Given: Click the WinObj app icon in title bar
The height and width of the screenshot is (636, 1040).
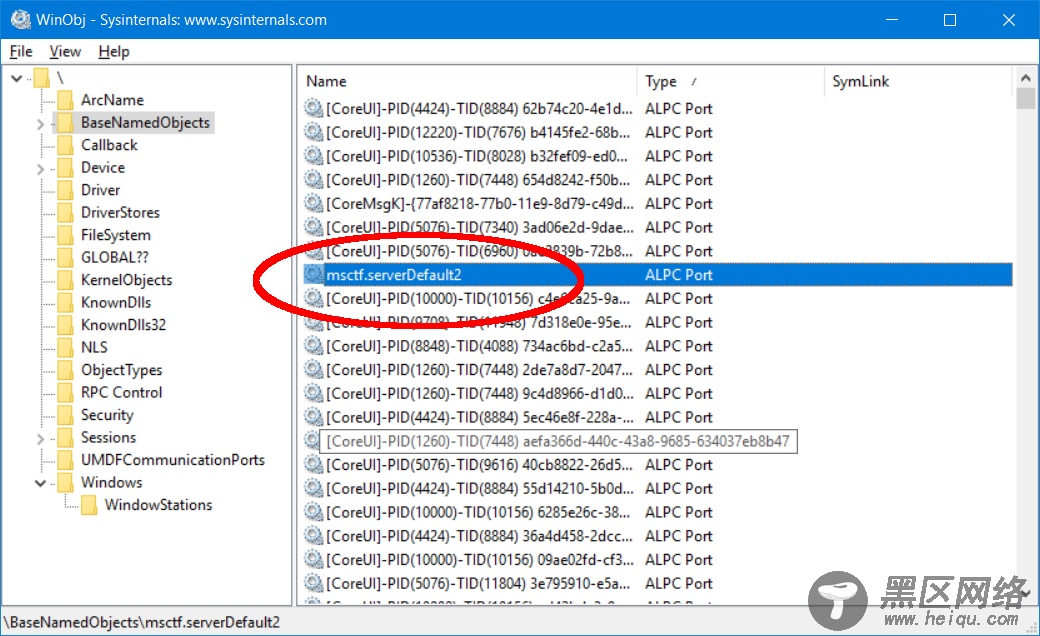Looking at the screenshot, I should coord(18,20).
